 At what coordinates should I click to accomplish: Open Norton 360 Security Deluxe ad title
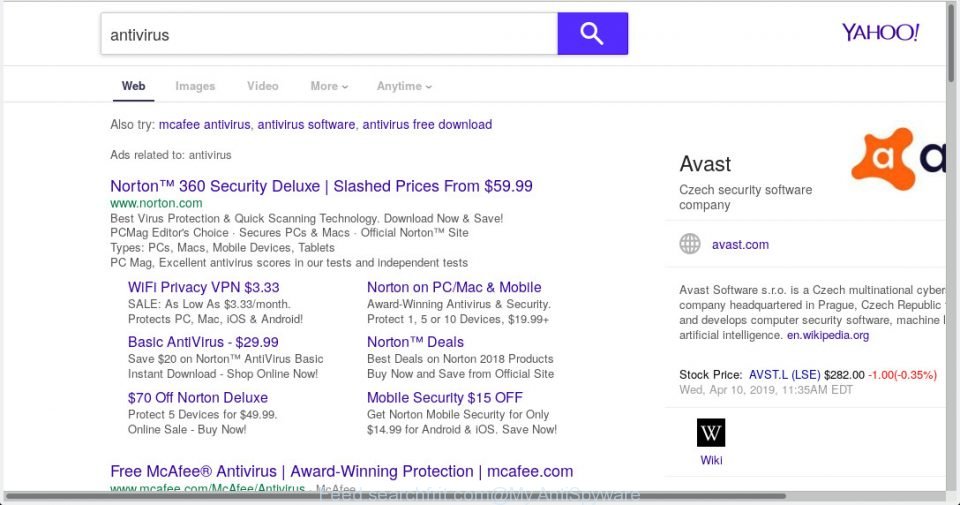click(x=321, y=186)
